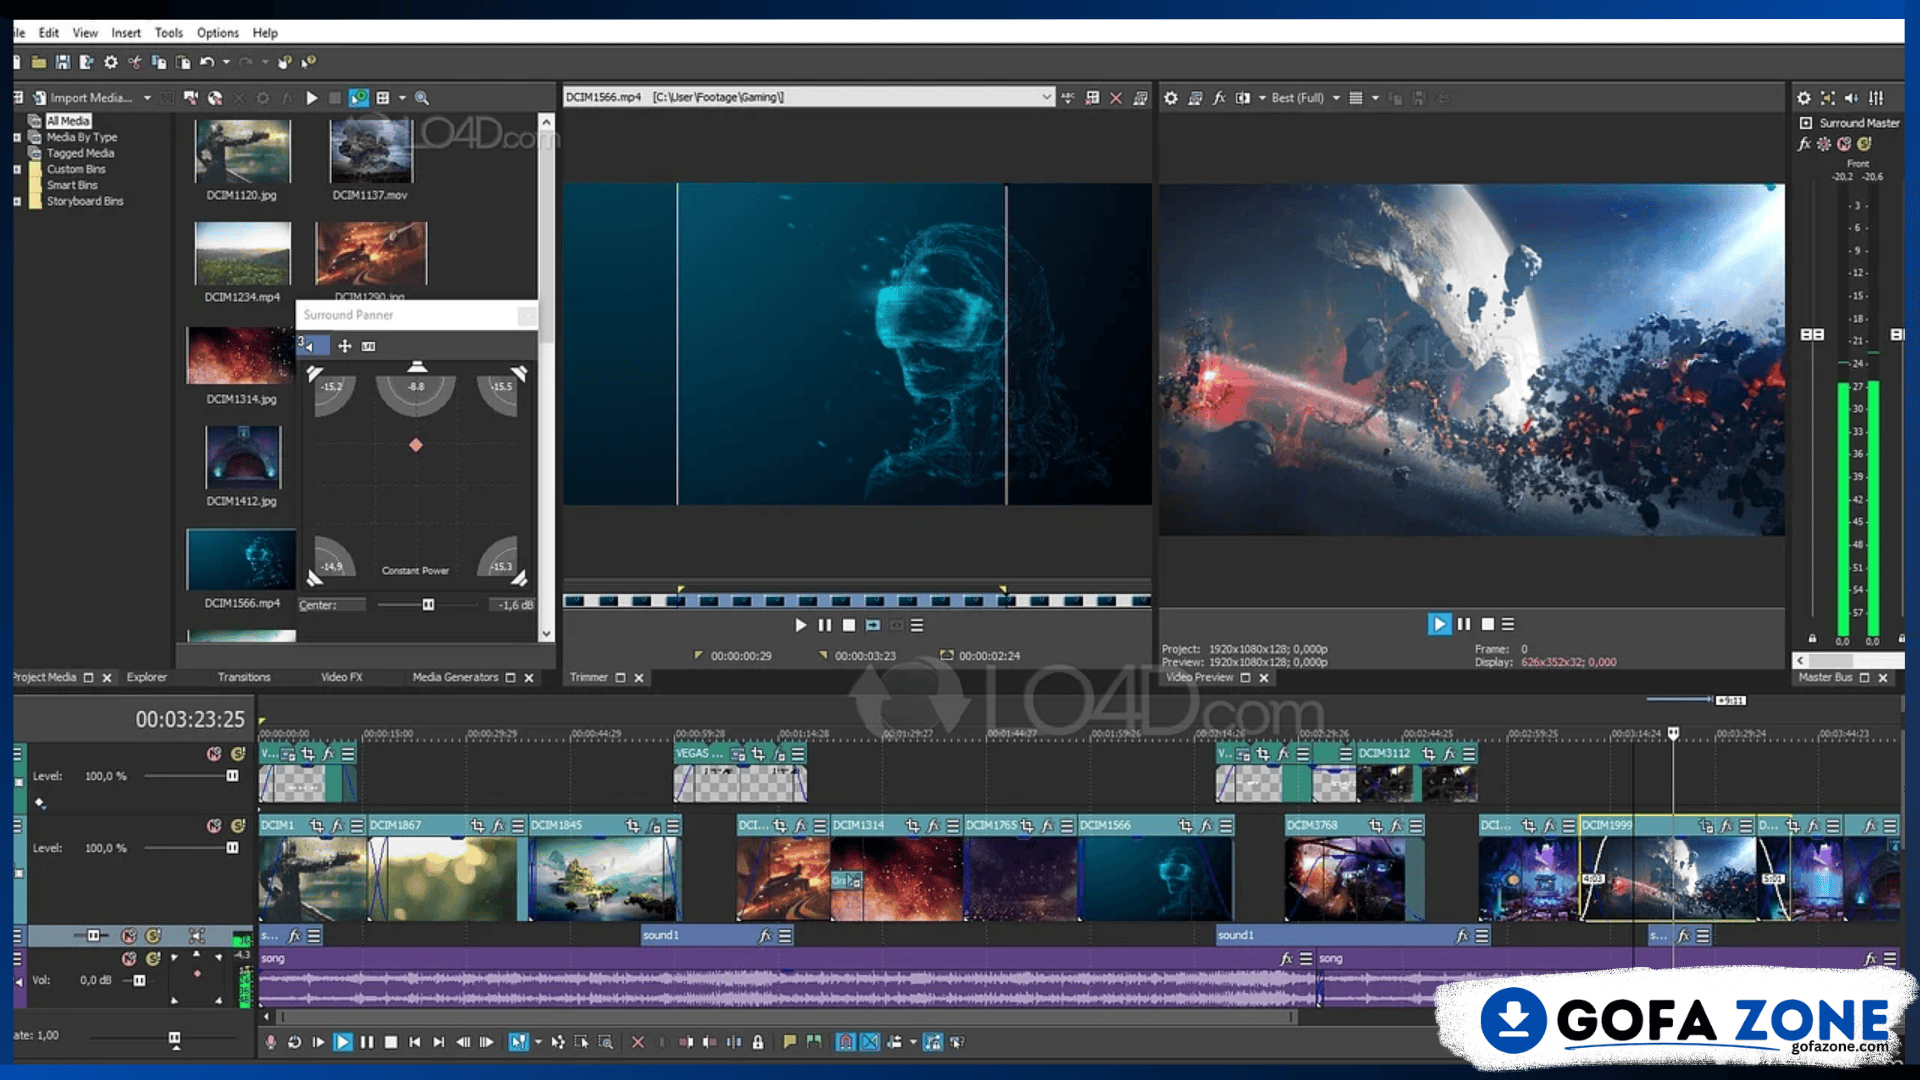Open the Insert menu
This screenshot has width=1920, height=1080.
126,32
